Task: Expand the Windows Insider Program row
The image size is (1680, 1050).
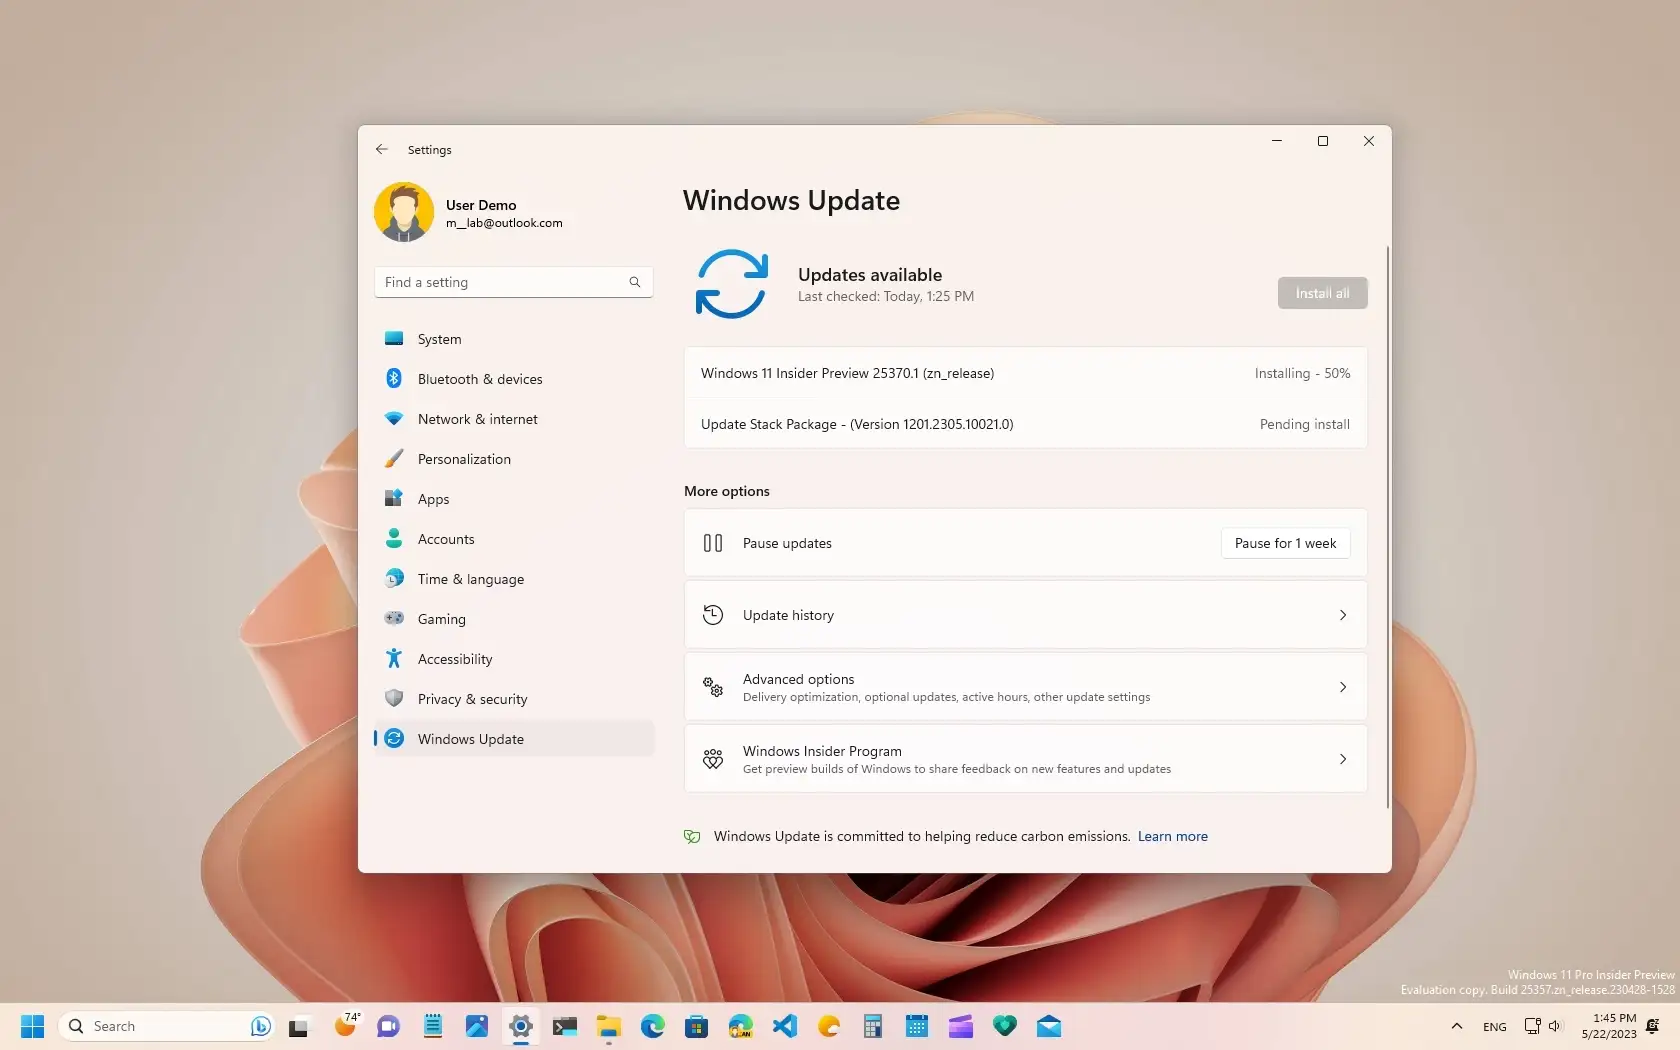Action: coord(1024,759)
